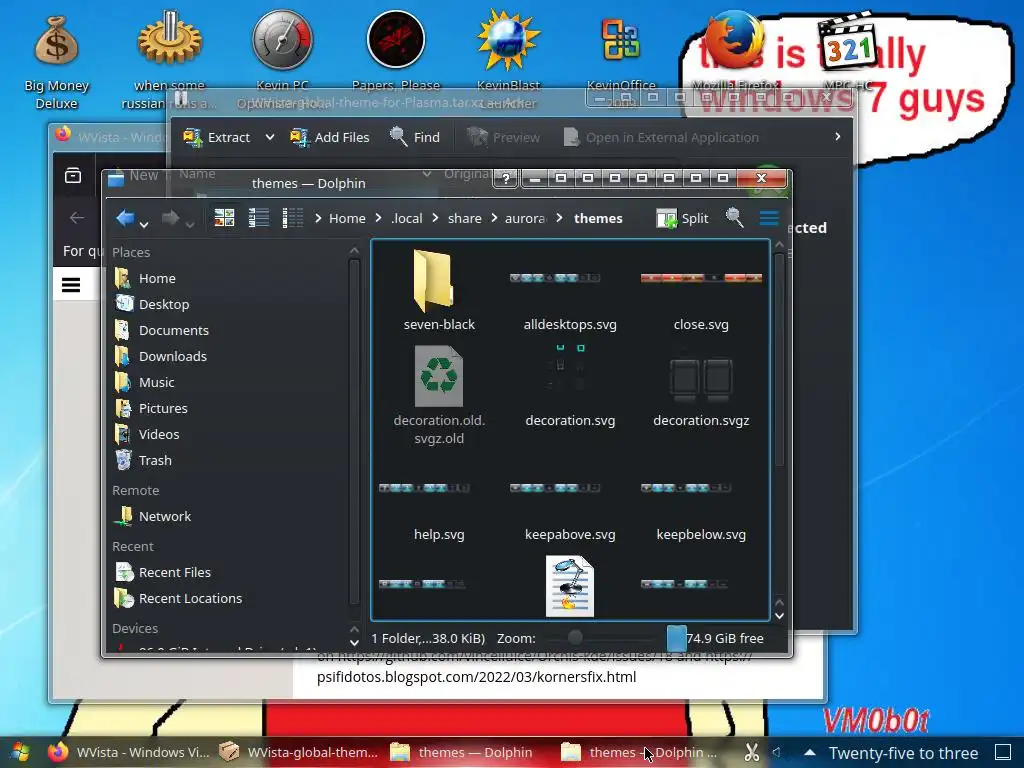Open back history dropdown arrow in Dolphin
This screenshot has height=768, width=1024.
coord(144,225)
